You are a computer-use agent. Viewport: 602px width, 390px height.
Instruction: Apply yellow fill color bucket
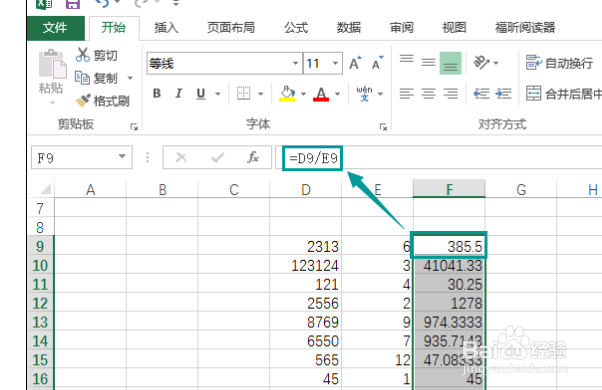(287, 93)
